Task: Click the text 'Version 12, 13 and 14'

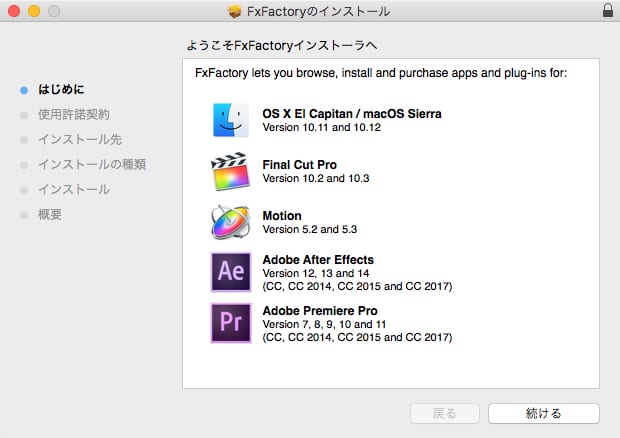Action: point(316,273)
